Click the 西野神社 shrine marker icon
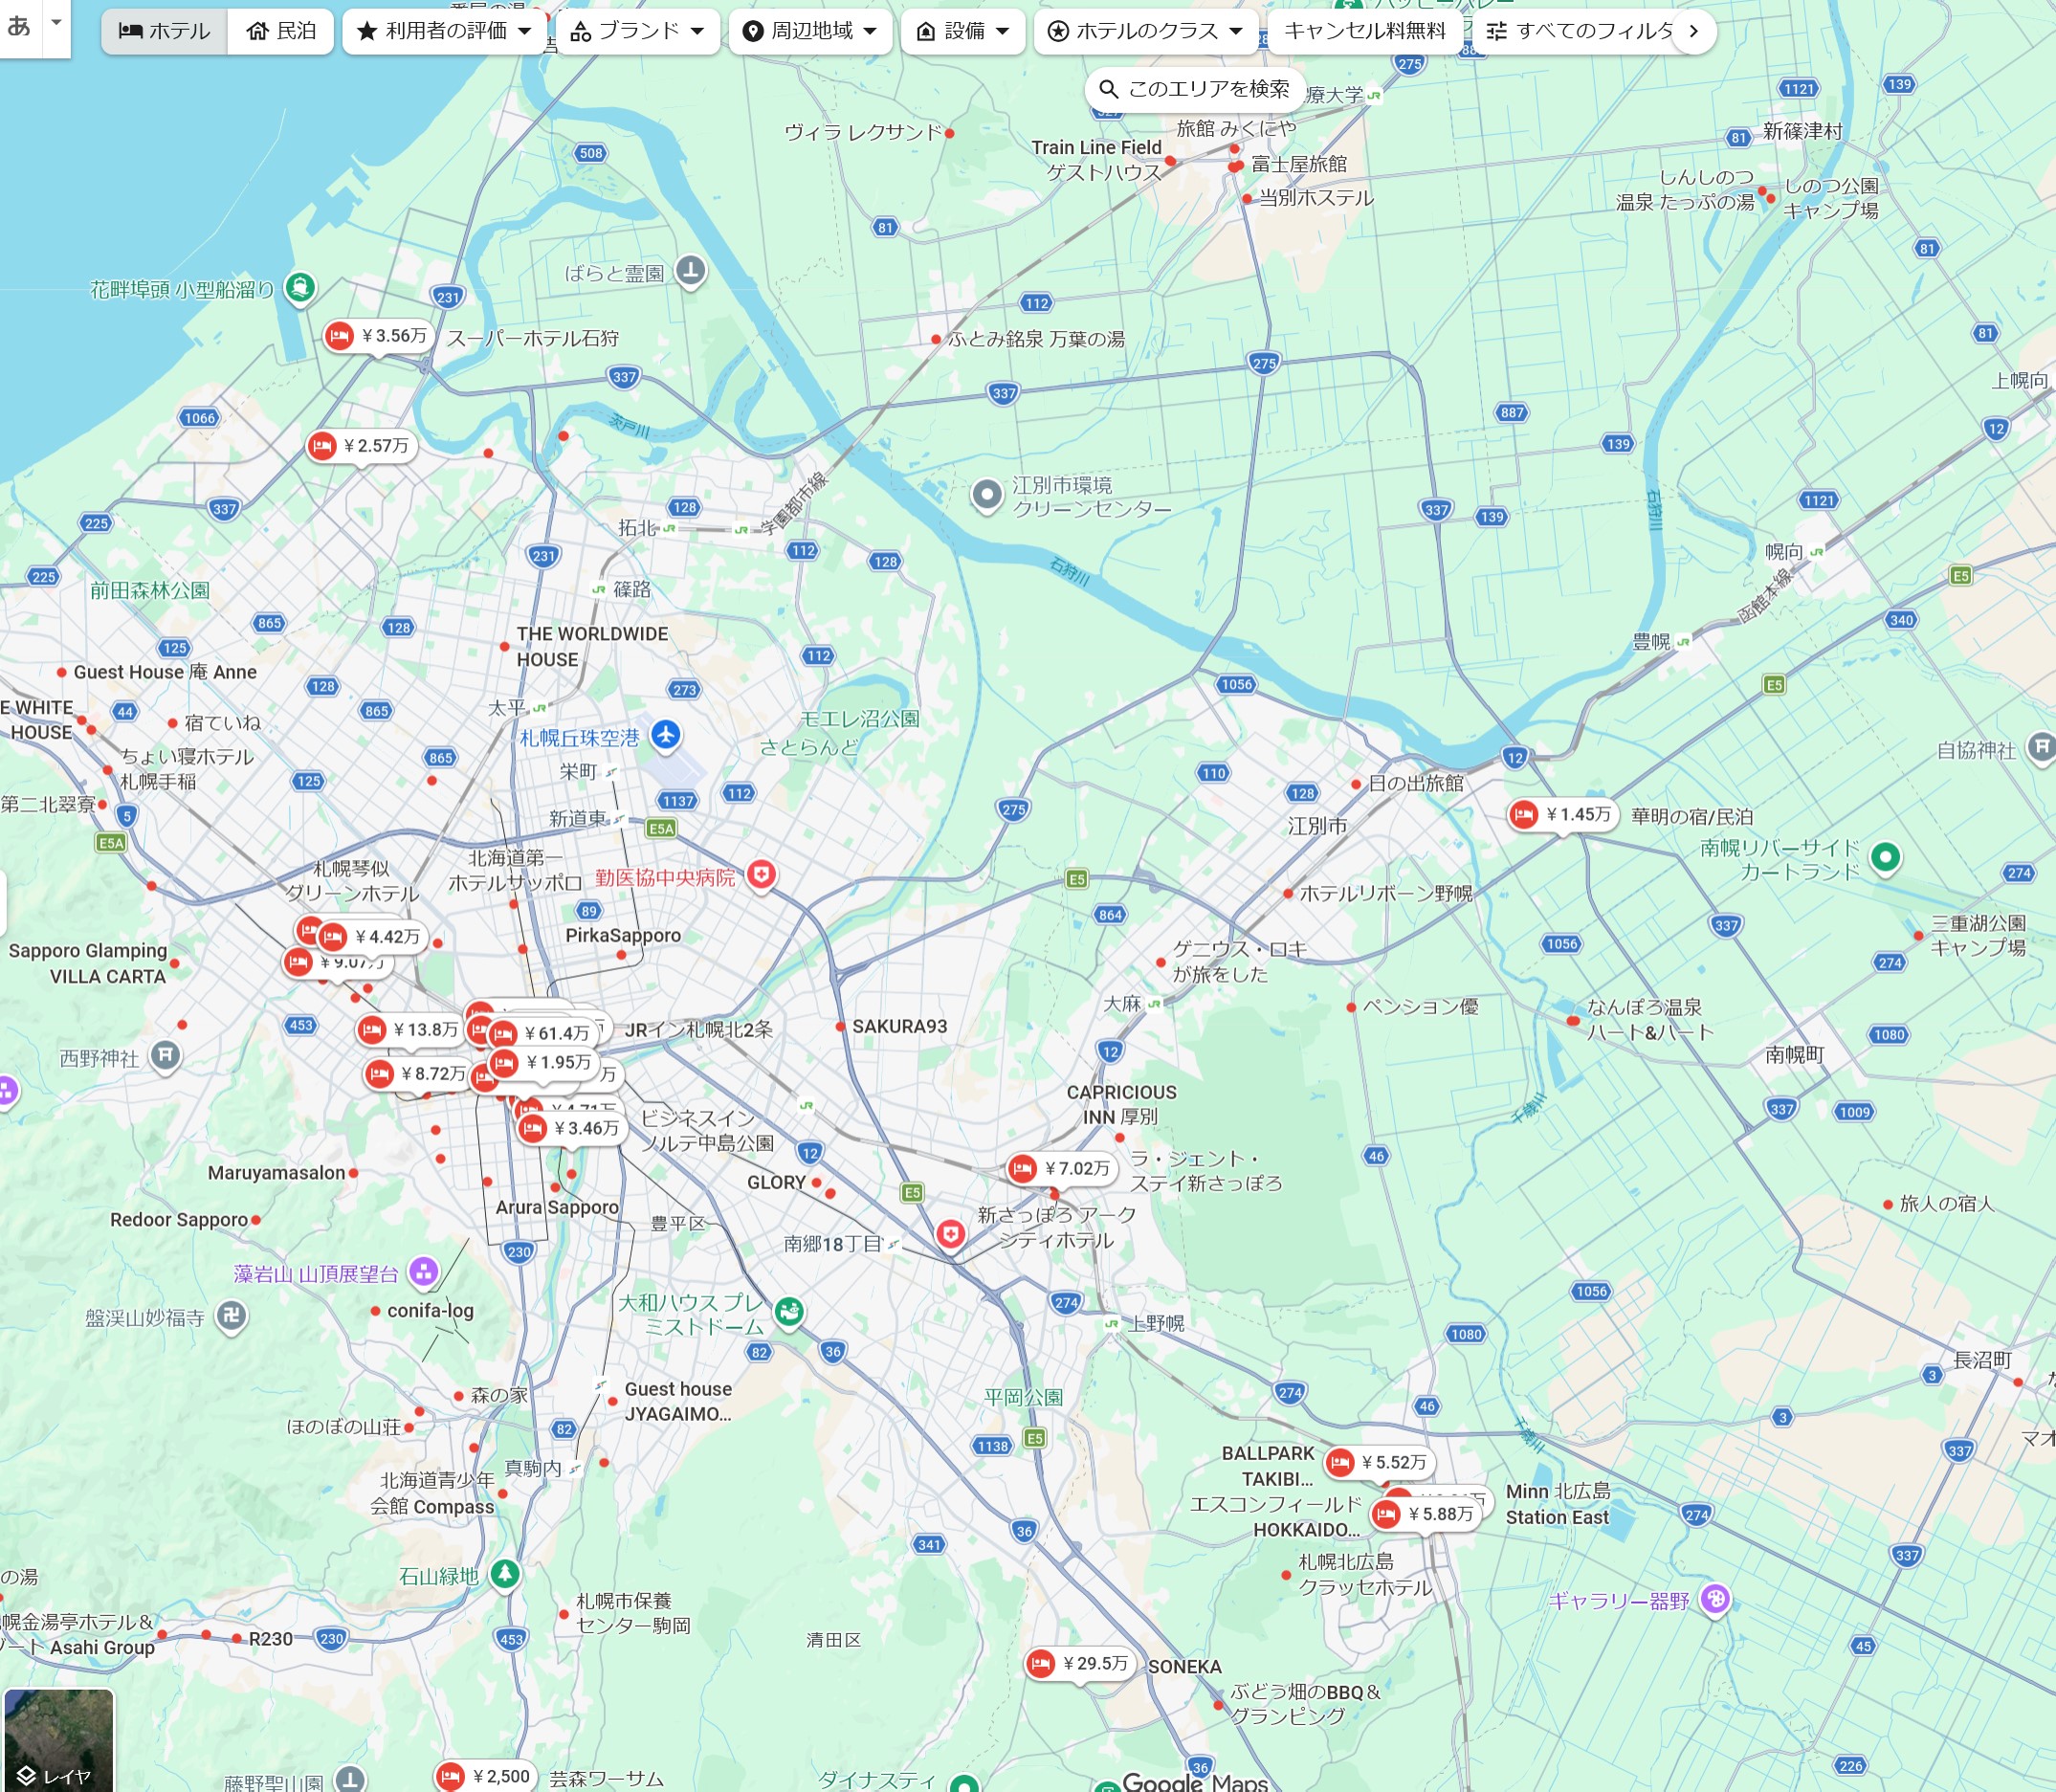This screenshot has height=1792, width=2056. click(166, 1055)
